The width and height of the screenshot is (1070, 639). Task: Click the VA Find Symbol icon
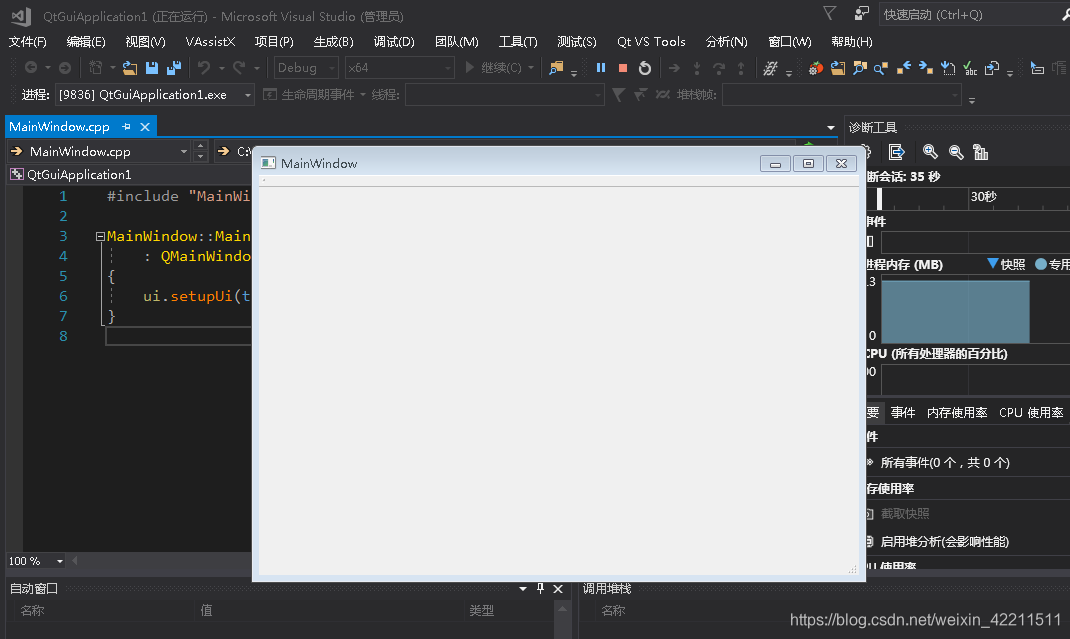(x=860, y=68)
